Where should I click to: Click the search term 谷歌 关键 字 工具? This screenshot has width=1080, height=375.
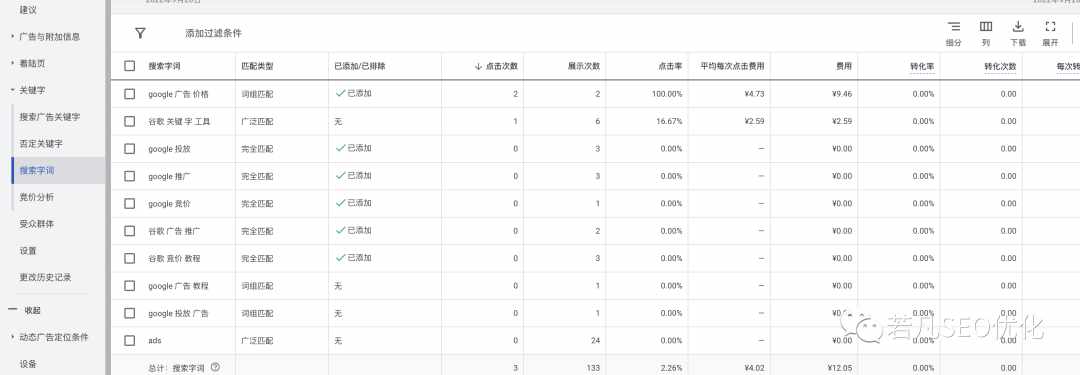[x=179, y=121]
